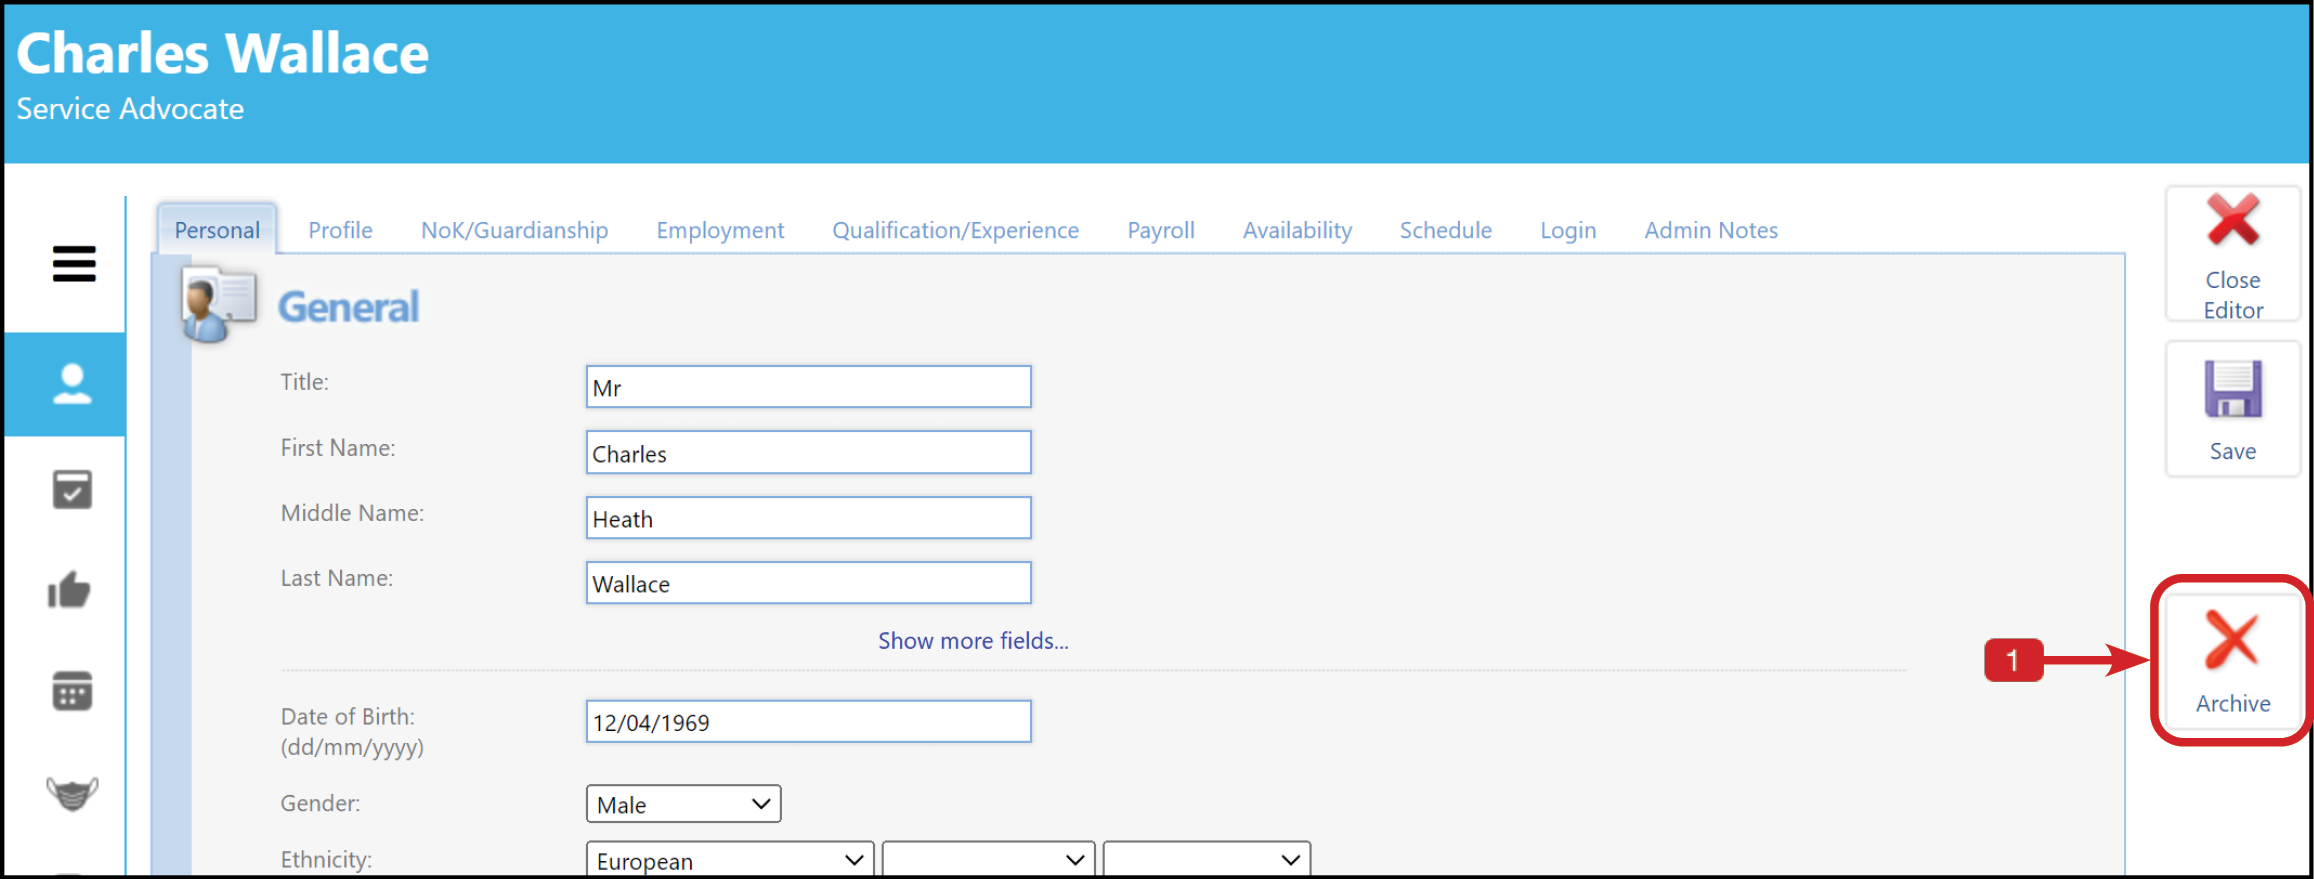Open the checklist sidebar icon
2314x879 pixels.
click(72, 490)
